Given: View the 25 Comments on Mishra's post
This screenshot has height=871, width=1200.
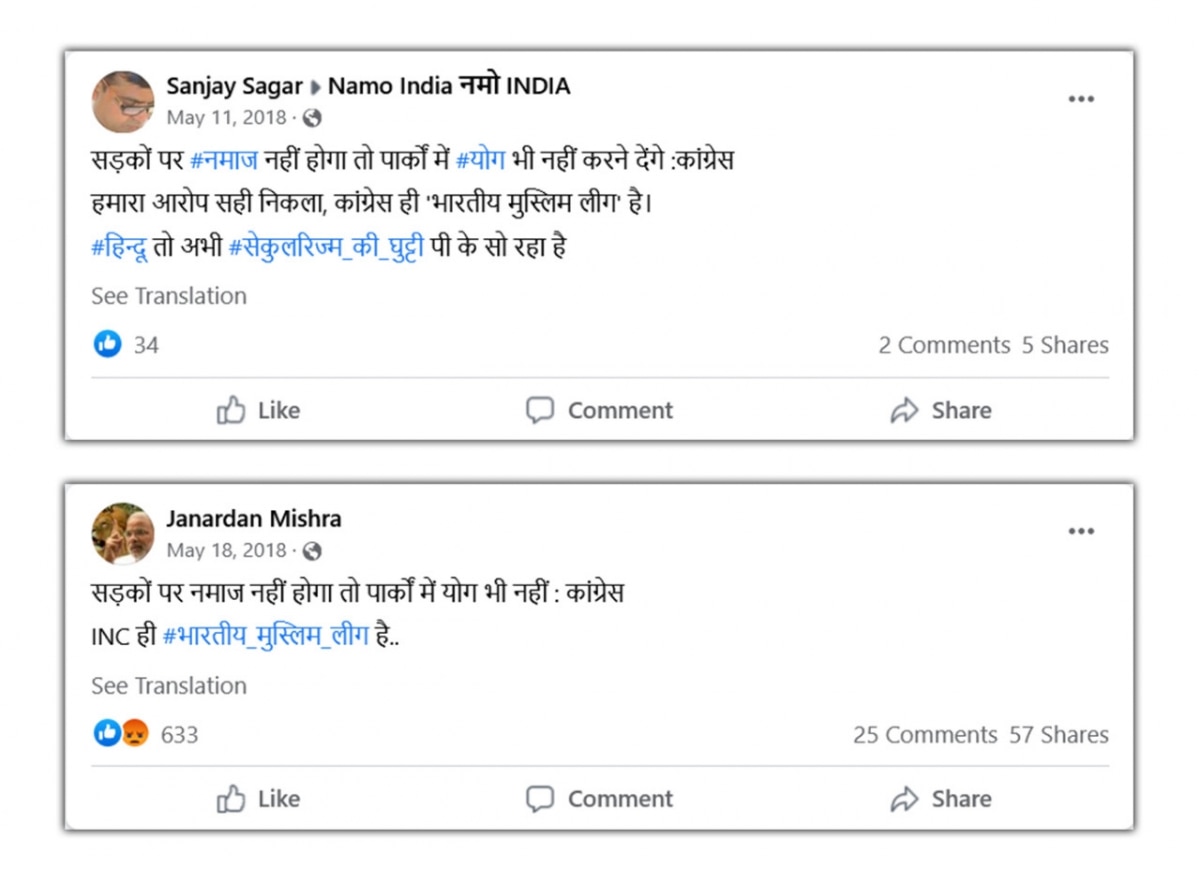Looking at the screenshot, I should coord(925,735).
